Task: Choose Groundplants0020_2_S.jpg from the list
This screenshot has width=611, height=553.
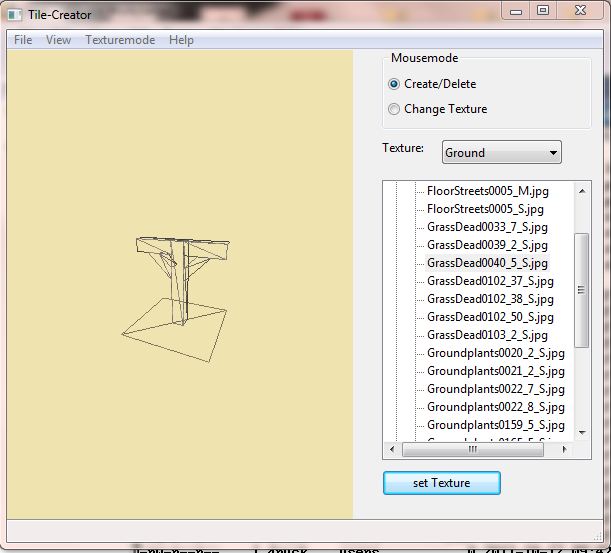Action: 495,353
